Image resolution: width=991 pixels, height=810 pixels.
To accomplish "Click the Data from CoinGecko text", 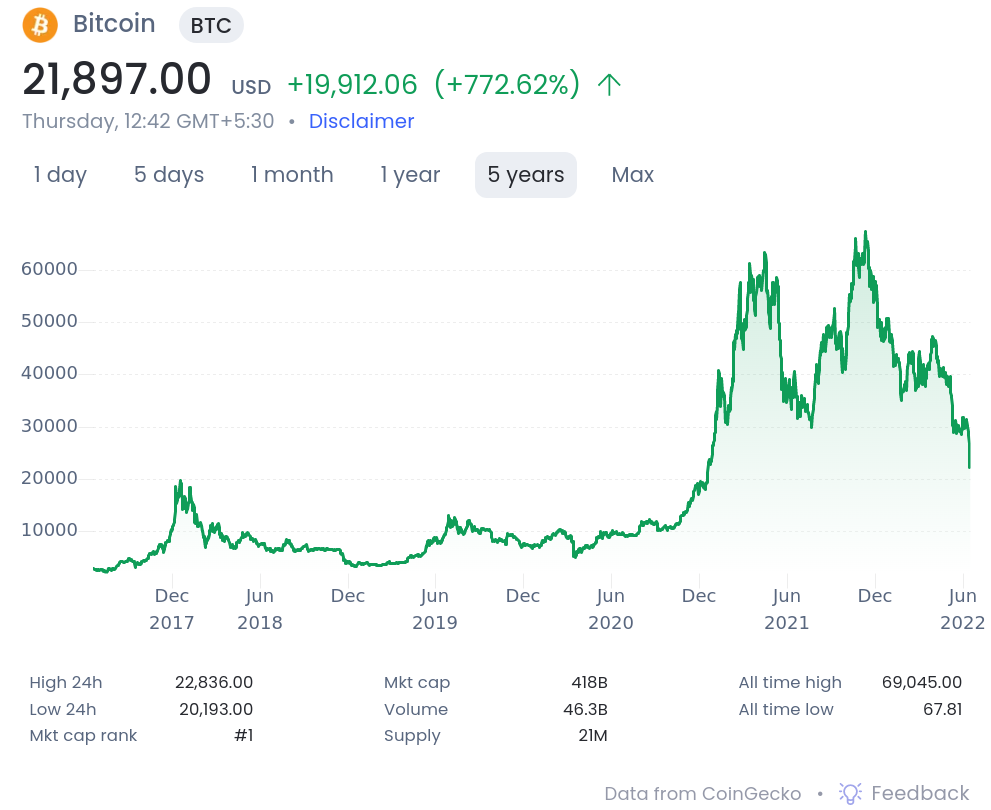I will [x=703, y=794].
